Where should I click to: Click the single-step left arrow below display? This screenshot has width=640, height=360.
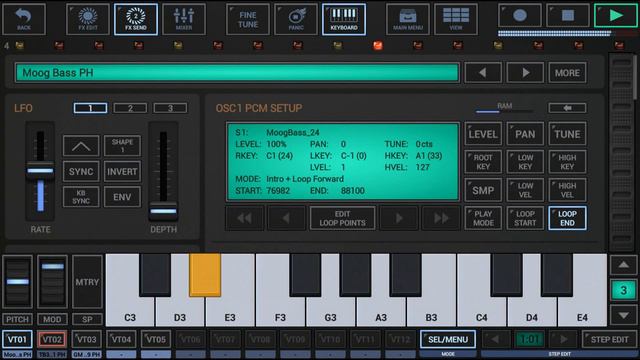(x=286, y=218)
